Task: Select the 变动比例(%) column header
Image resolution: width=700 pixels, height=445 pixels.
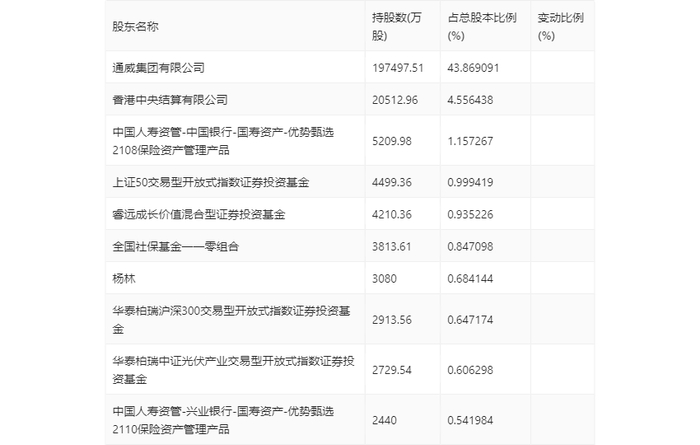Action: tap(560, 27)
